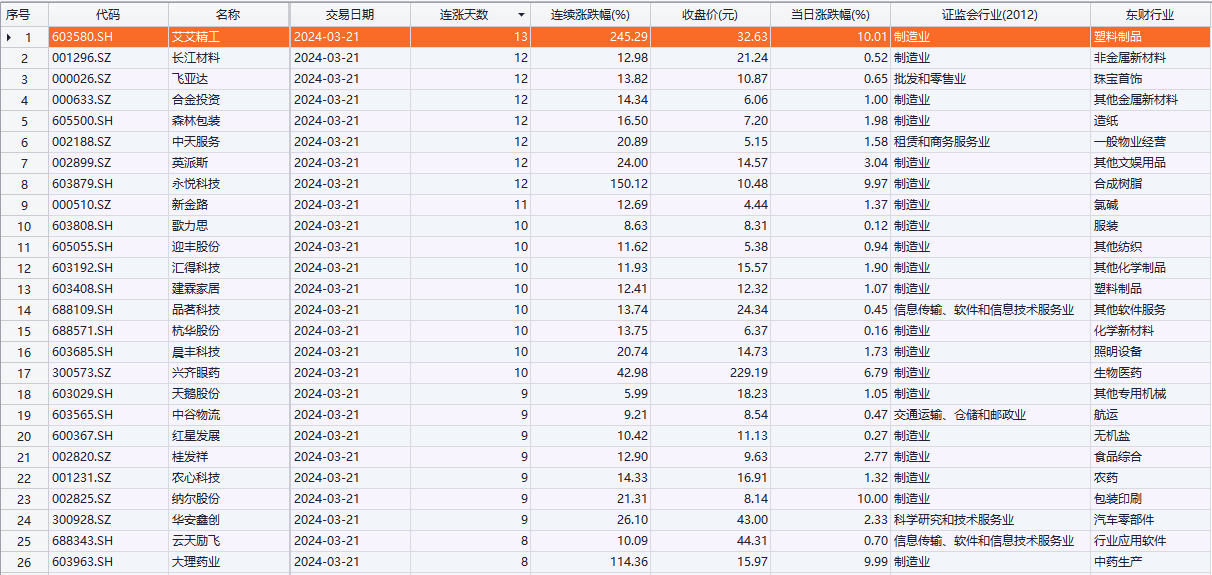Click the 229.19 closing price cell
Screen dimensions: 1212x575
point(709,373)
